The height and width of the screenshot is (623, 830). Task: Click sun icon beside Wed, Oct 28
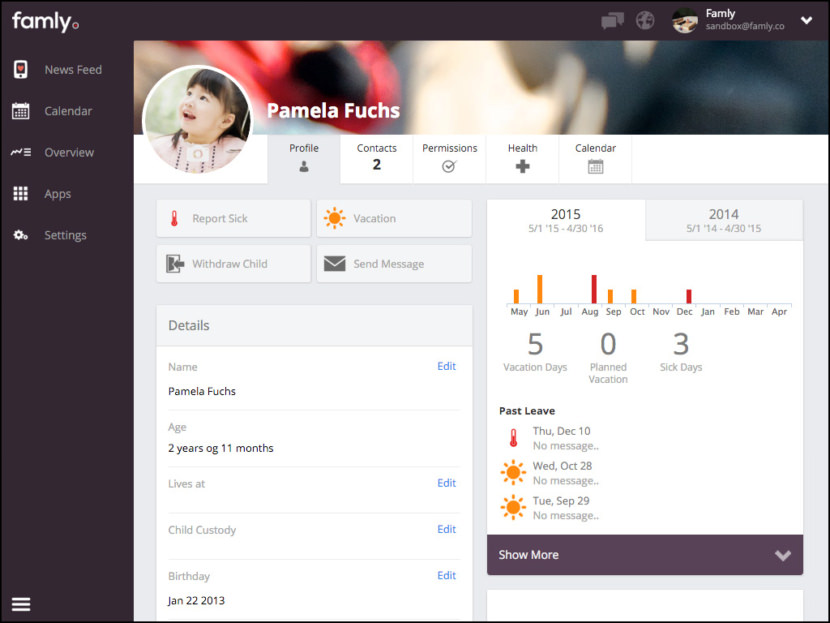(513, 473)
